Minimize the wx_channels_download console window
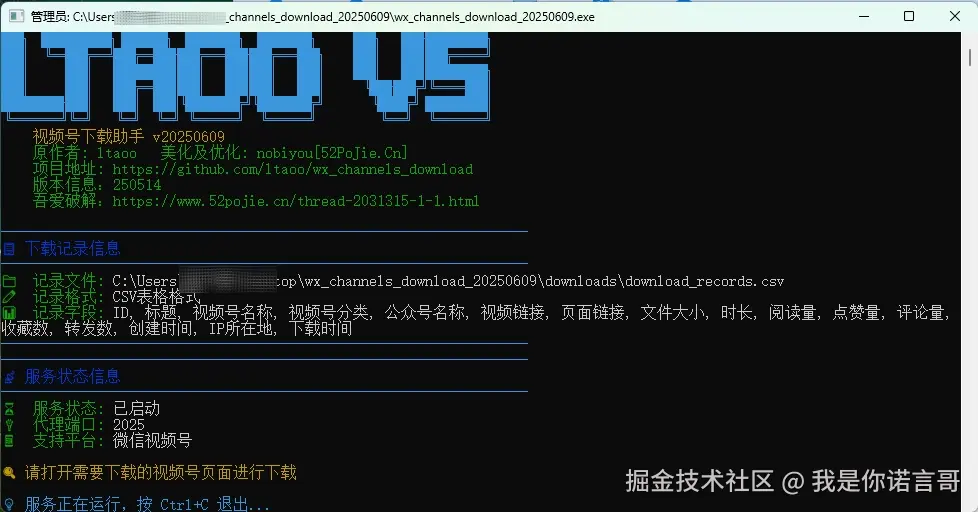 (x=864, y=16)
